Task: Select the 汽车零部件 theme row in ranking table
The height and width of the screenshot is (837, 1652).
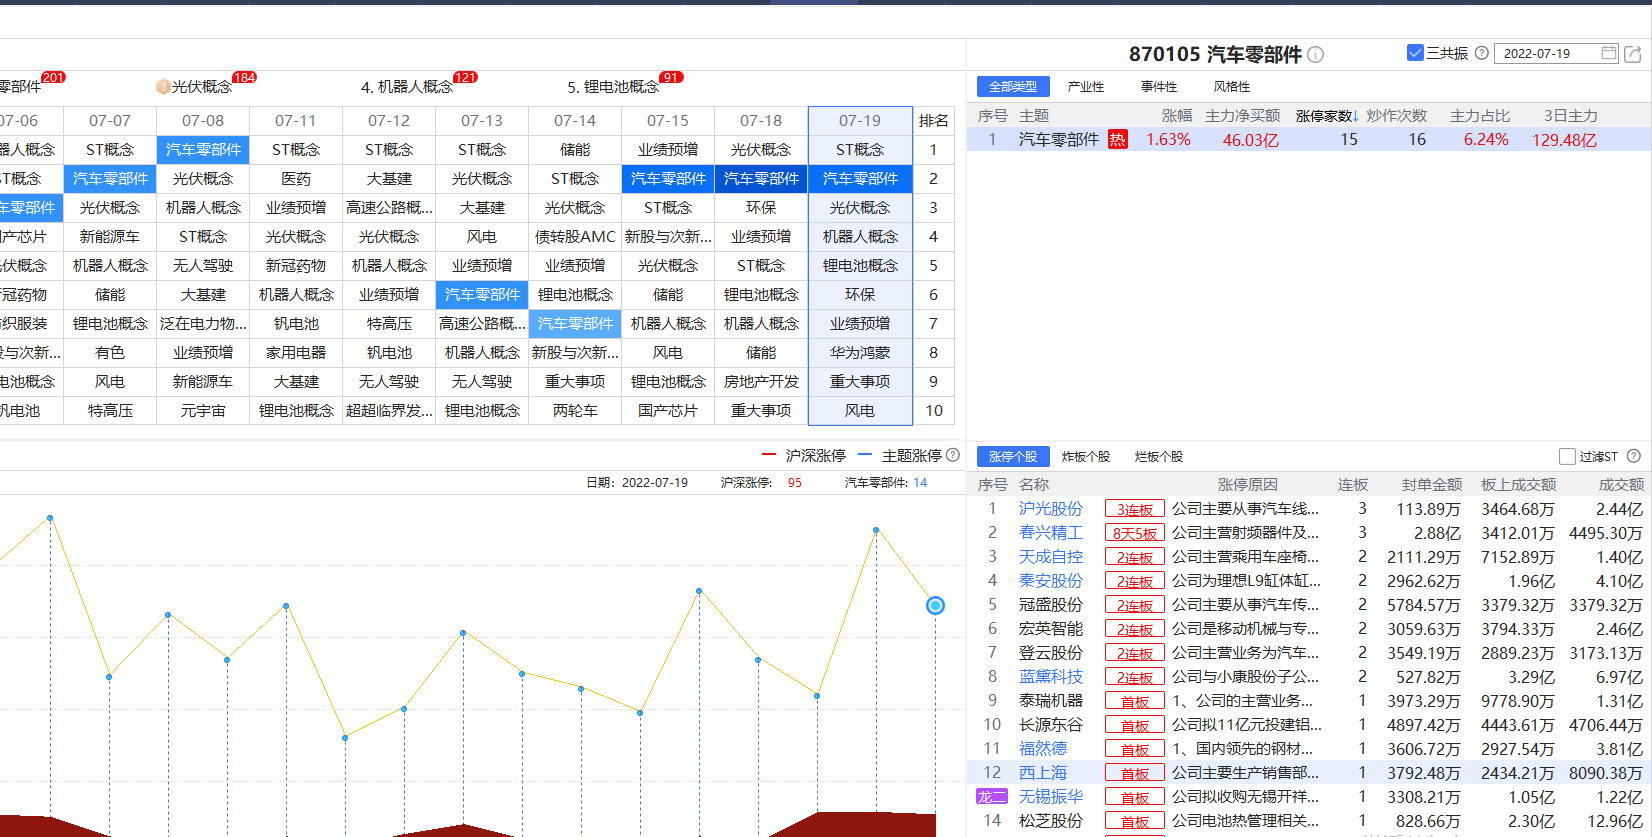Action: click(x=1309, y=140)
